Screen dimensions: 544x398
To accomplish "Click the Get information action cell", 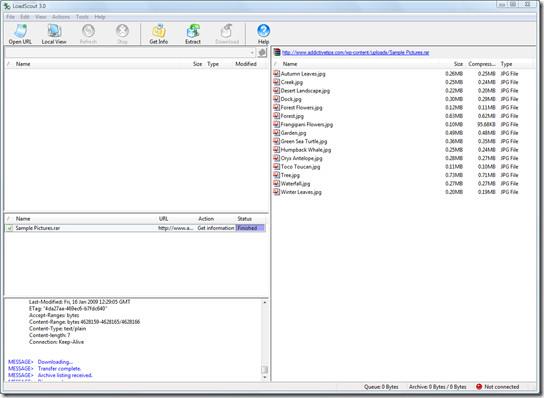I will [215, 228].
